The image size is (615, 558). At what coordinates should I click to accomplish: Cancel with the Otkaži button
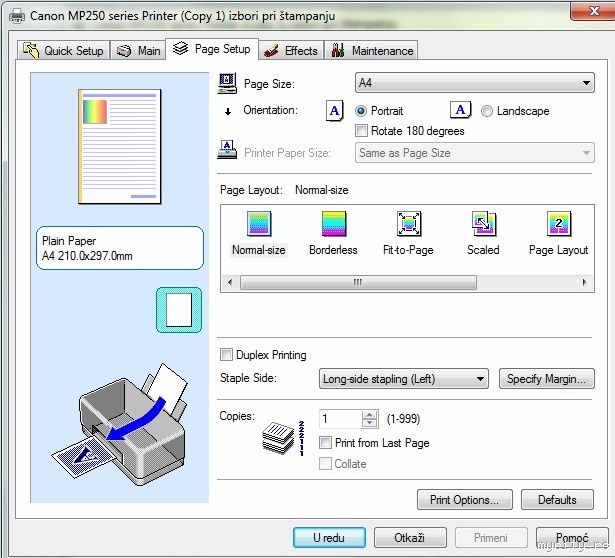tap(410, 538)
